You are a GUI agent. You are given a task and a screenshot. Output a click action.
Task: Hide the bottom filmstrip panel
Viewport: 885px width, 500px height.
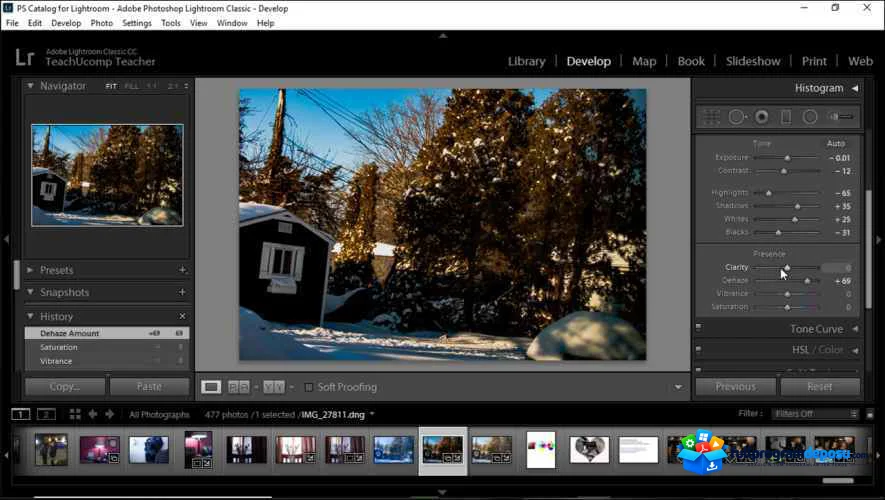(442, 492)
